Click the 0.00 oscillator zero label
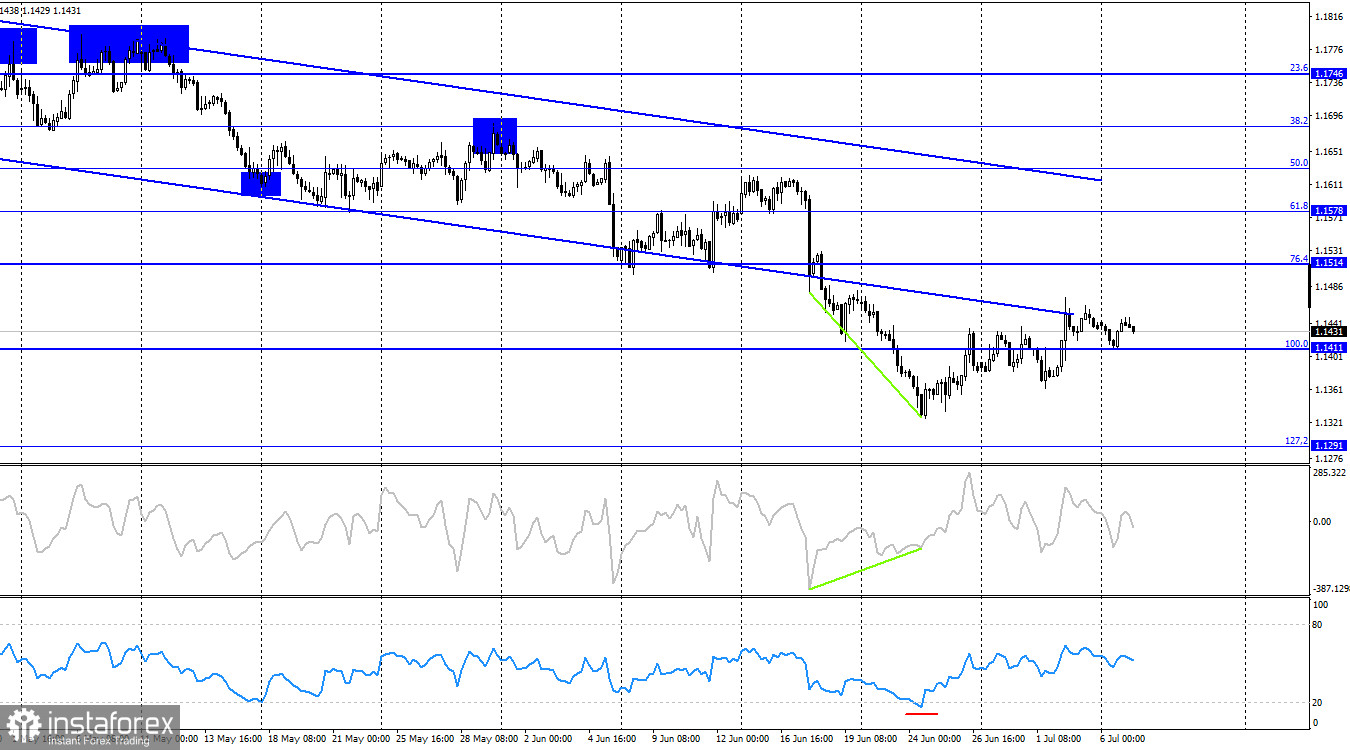1350x750 pixels. tap(1322, 521)
